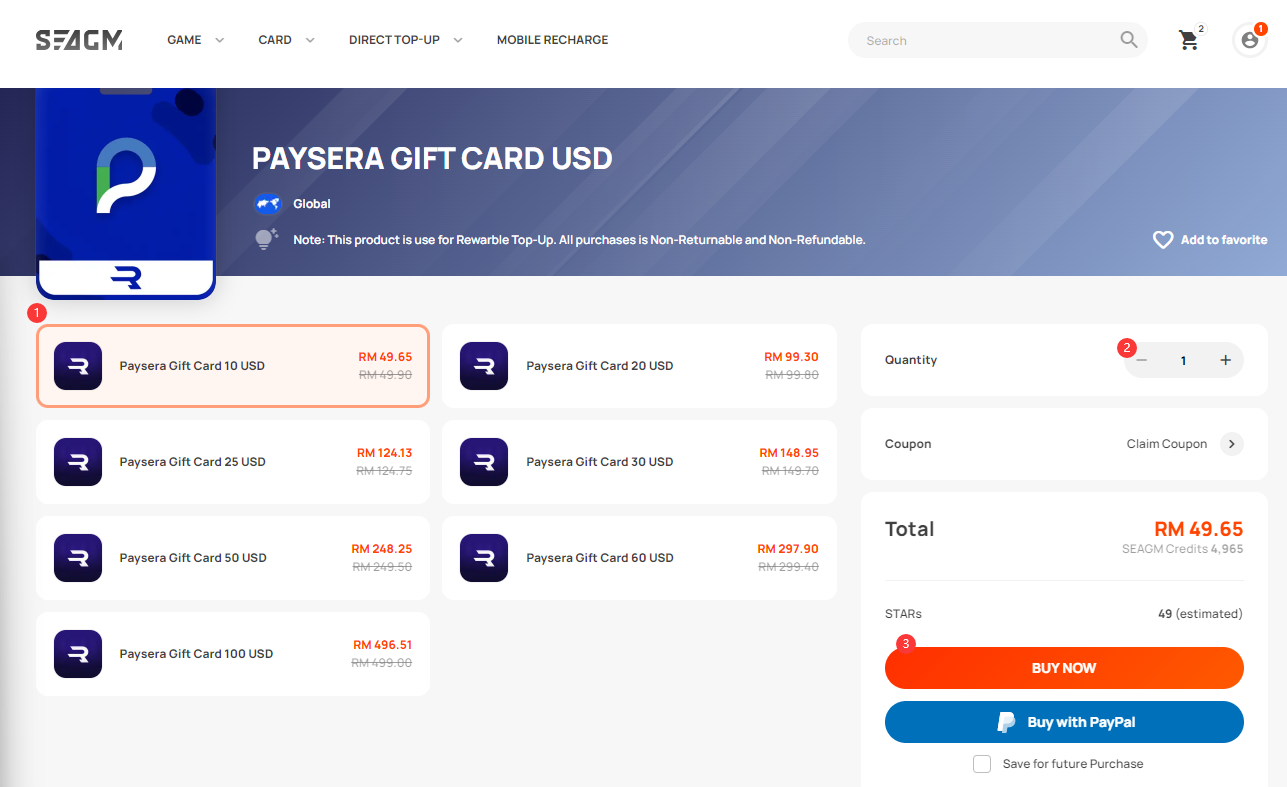Decrease quantity with minus button
Viewport: 1287px width, 787px height.
(x=1142, y=360)
